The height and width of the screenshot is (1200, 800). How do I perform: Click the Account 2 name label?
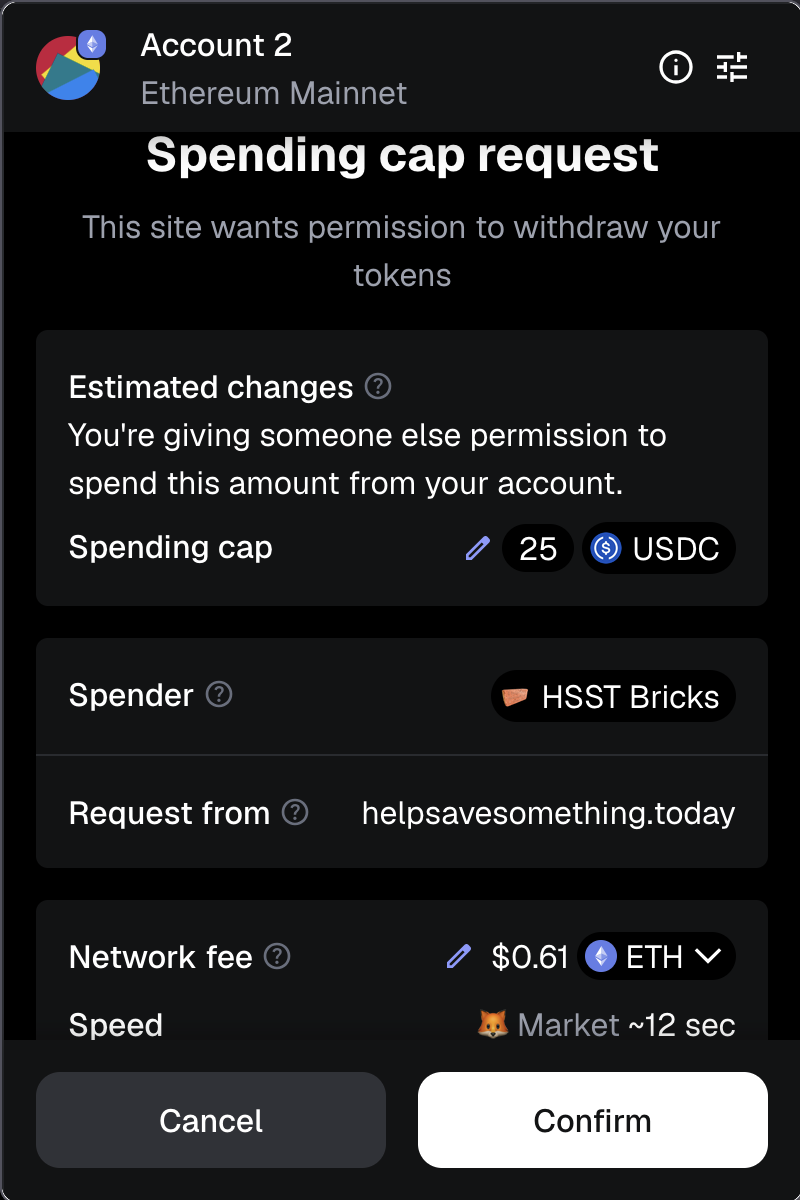pos(216,45)
